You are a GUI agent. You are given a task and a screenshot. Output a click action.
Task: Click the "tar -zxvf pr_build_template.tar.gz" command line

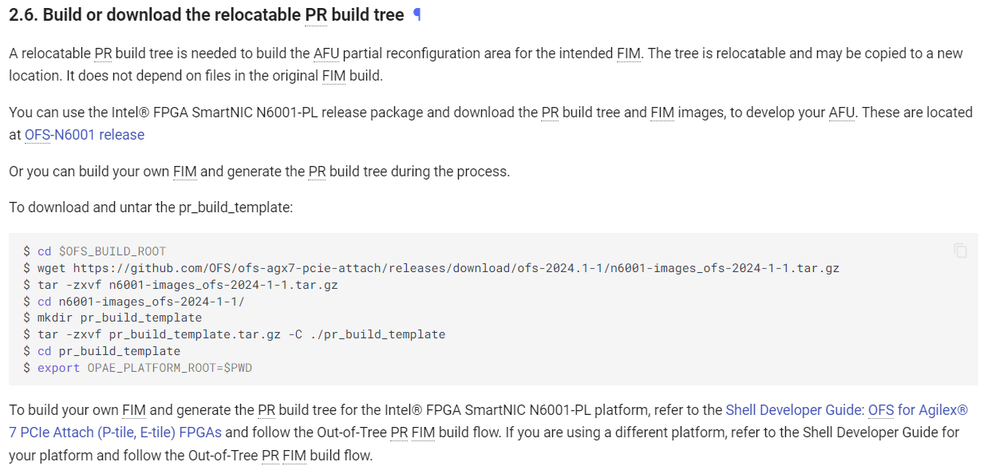tap(240, 334)
